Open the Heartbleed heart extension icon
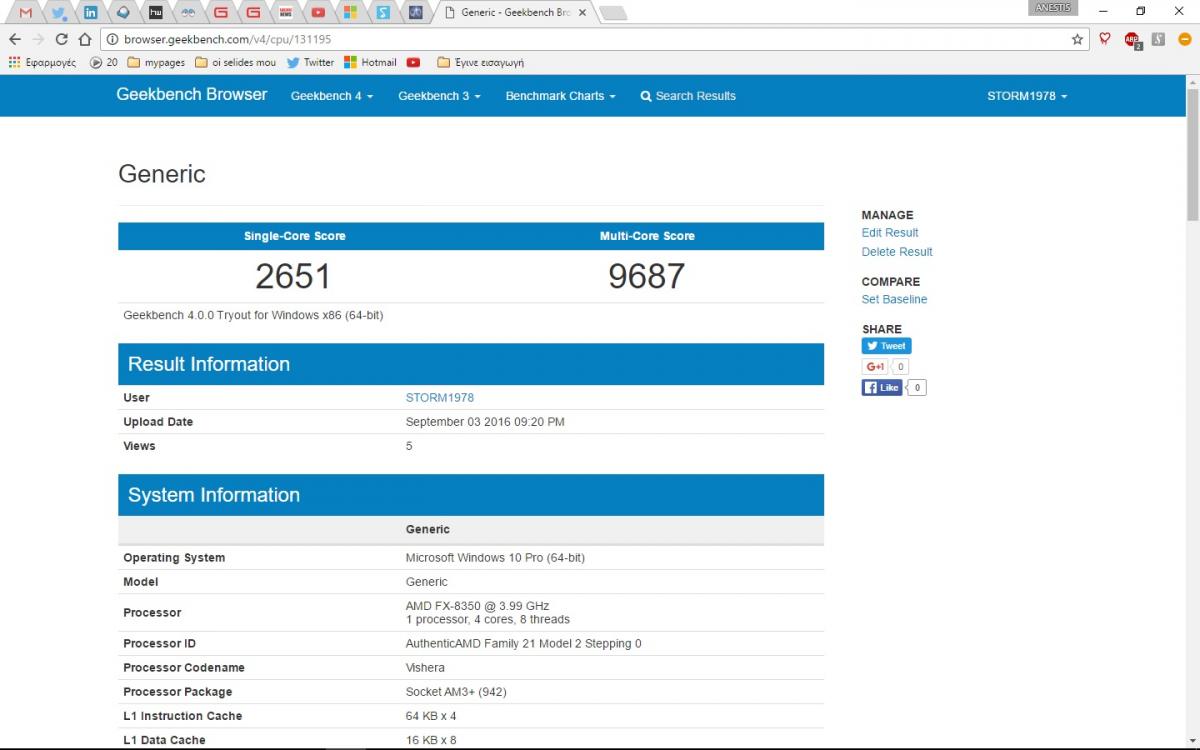This screenshot has height=750, width=1200. (1105, 39)
